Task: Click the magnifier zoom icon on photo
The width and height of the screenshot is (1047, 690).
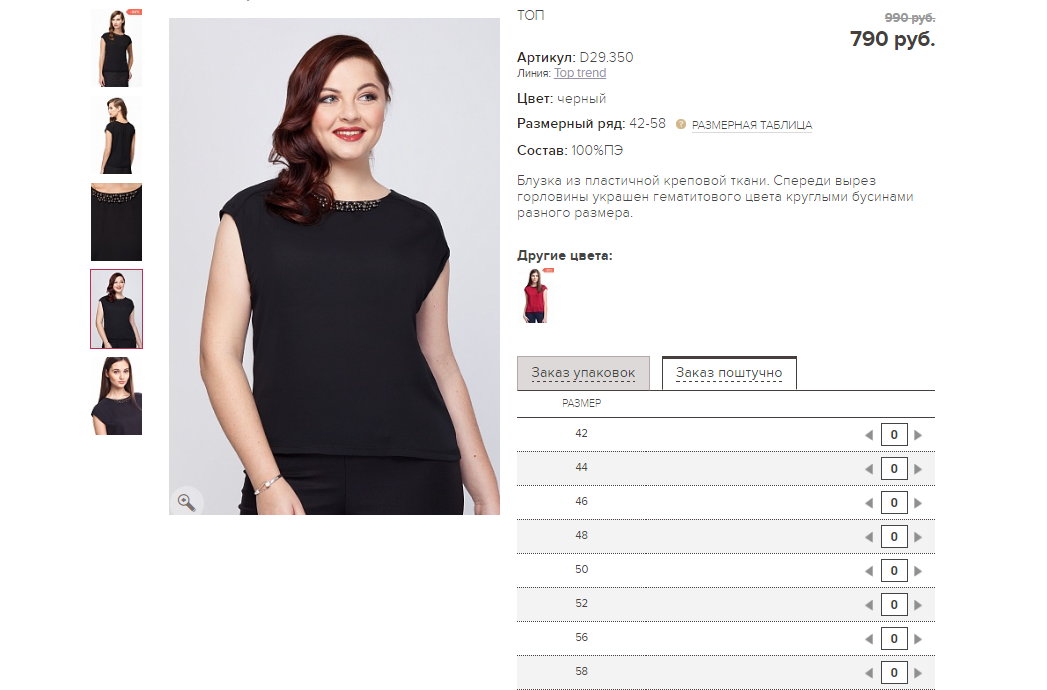Action: [x=186, y=502]
